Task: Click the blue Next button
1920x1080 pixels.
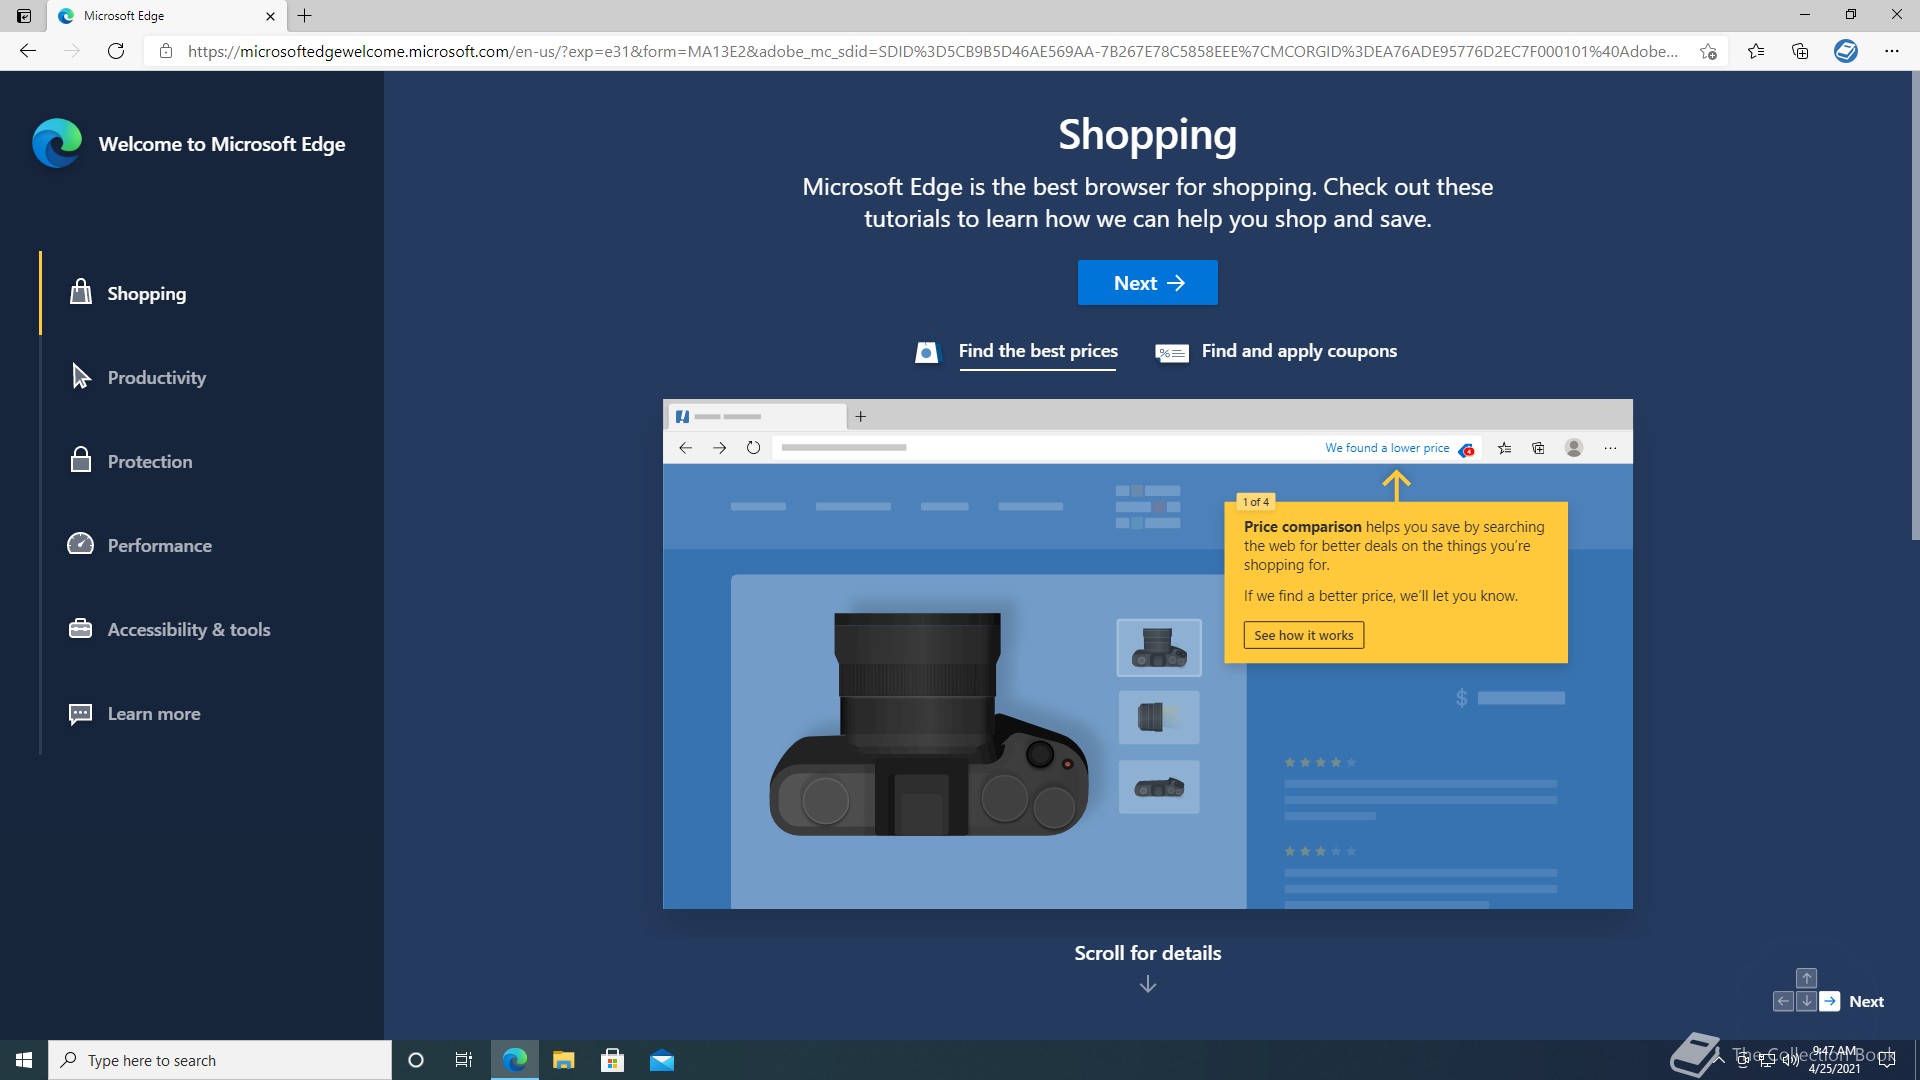Action: (x=1148, y=283)
